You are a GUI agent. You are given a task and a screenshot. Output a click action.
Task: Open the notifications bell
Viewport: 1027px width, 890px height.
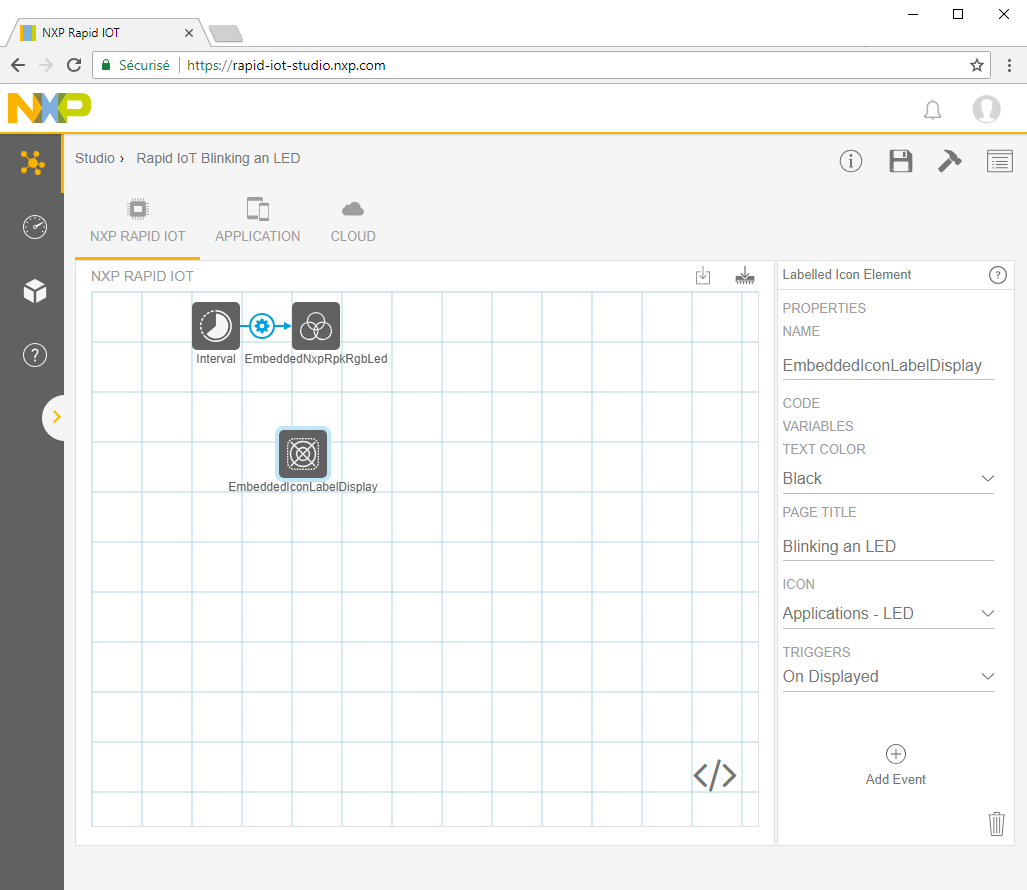[x=932, y=110]
